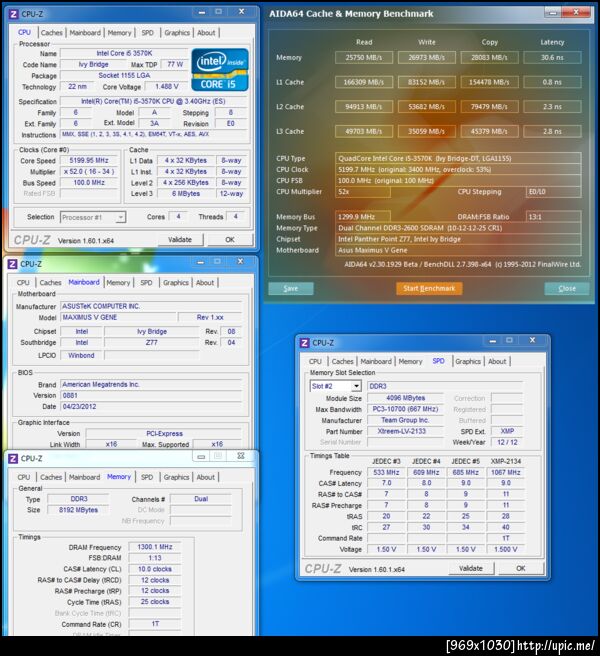The height and width of the screenshot is (656, 600).
Task: Click processor Name field Intel Core i5 3570K
Action: pos(124,54)
